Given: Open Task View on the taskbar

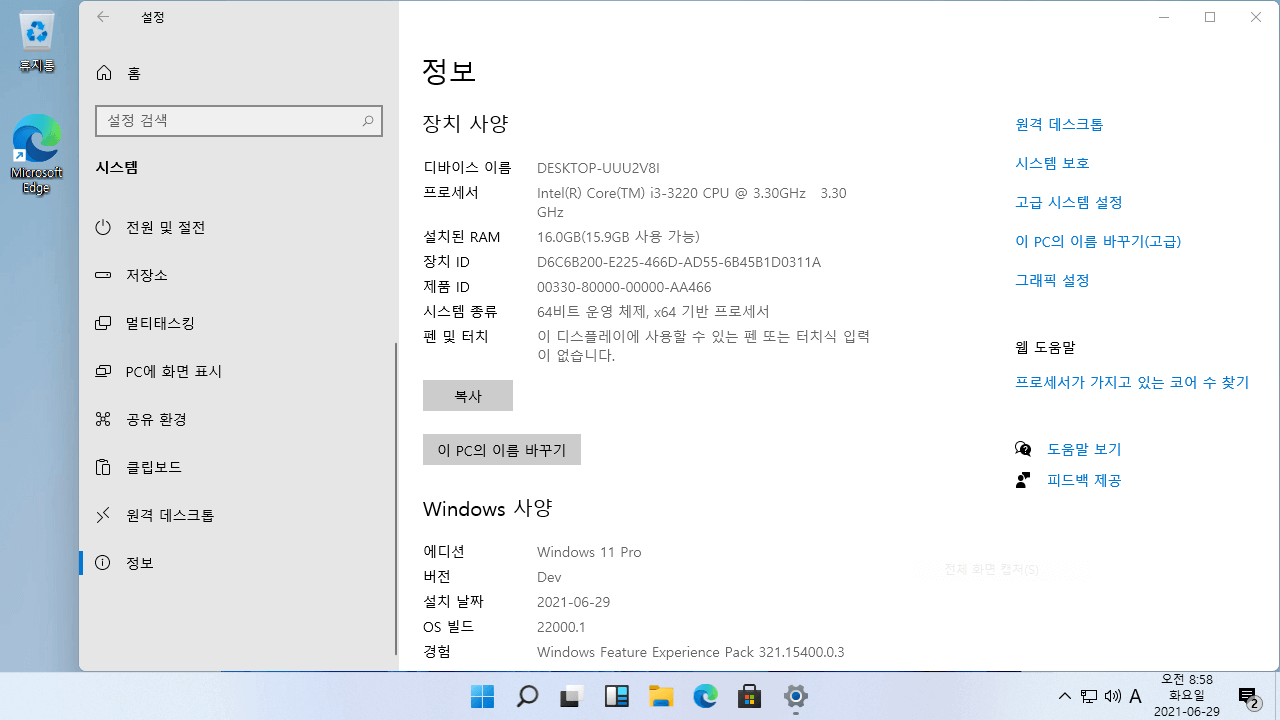Looking at the screenshot, I should point(572,696).
